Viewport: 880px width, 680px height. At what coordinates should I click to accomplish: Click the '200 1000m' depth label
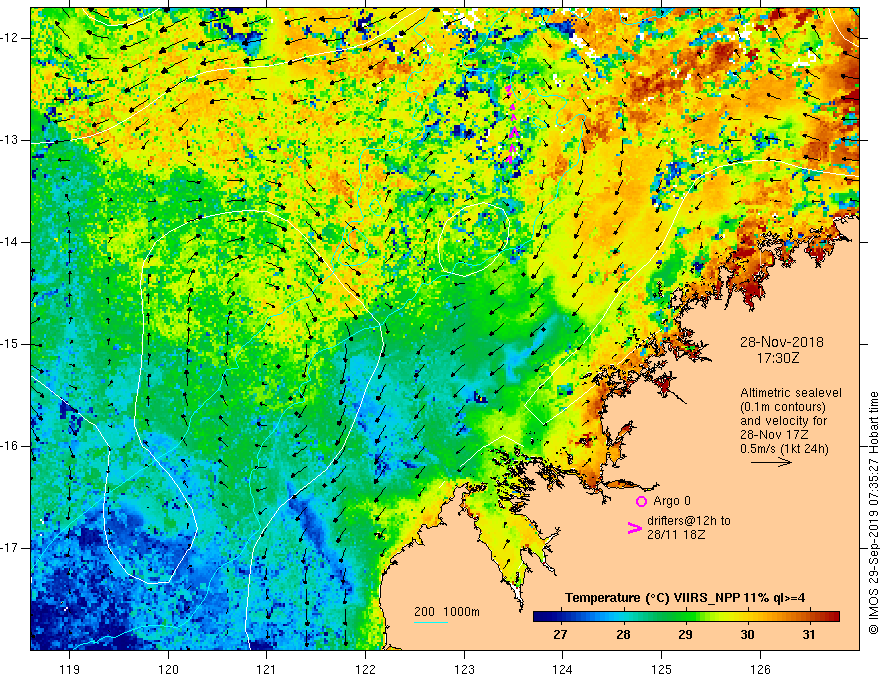tap(447, 612)
